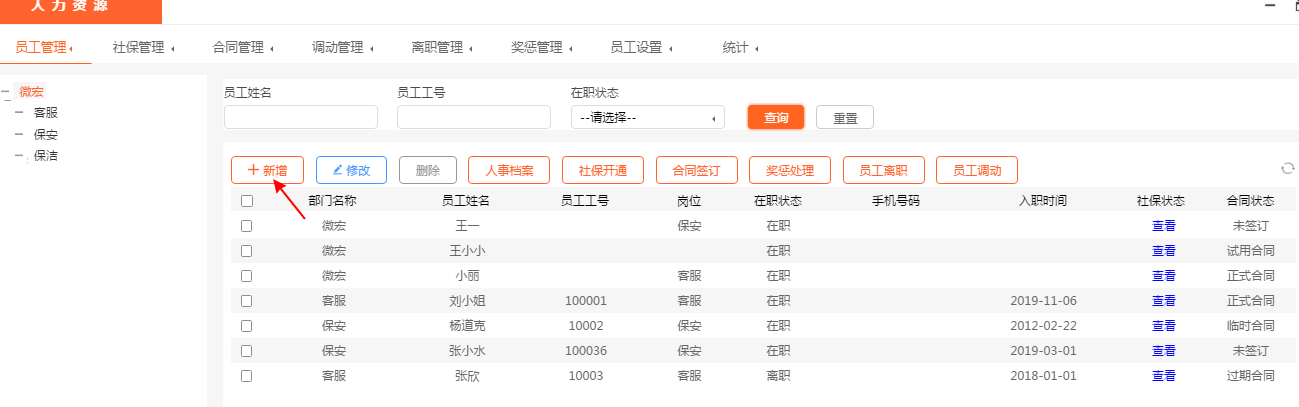This screenshot has width=1299, height=407.
Task: Expand the 统计 menu
Action: (x=740, y=47)
